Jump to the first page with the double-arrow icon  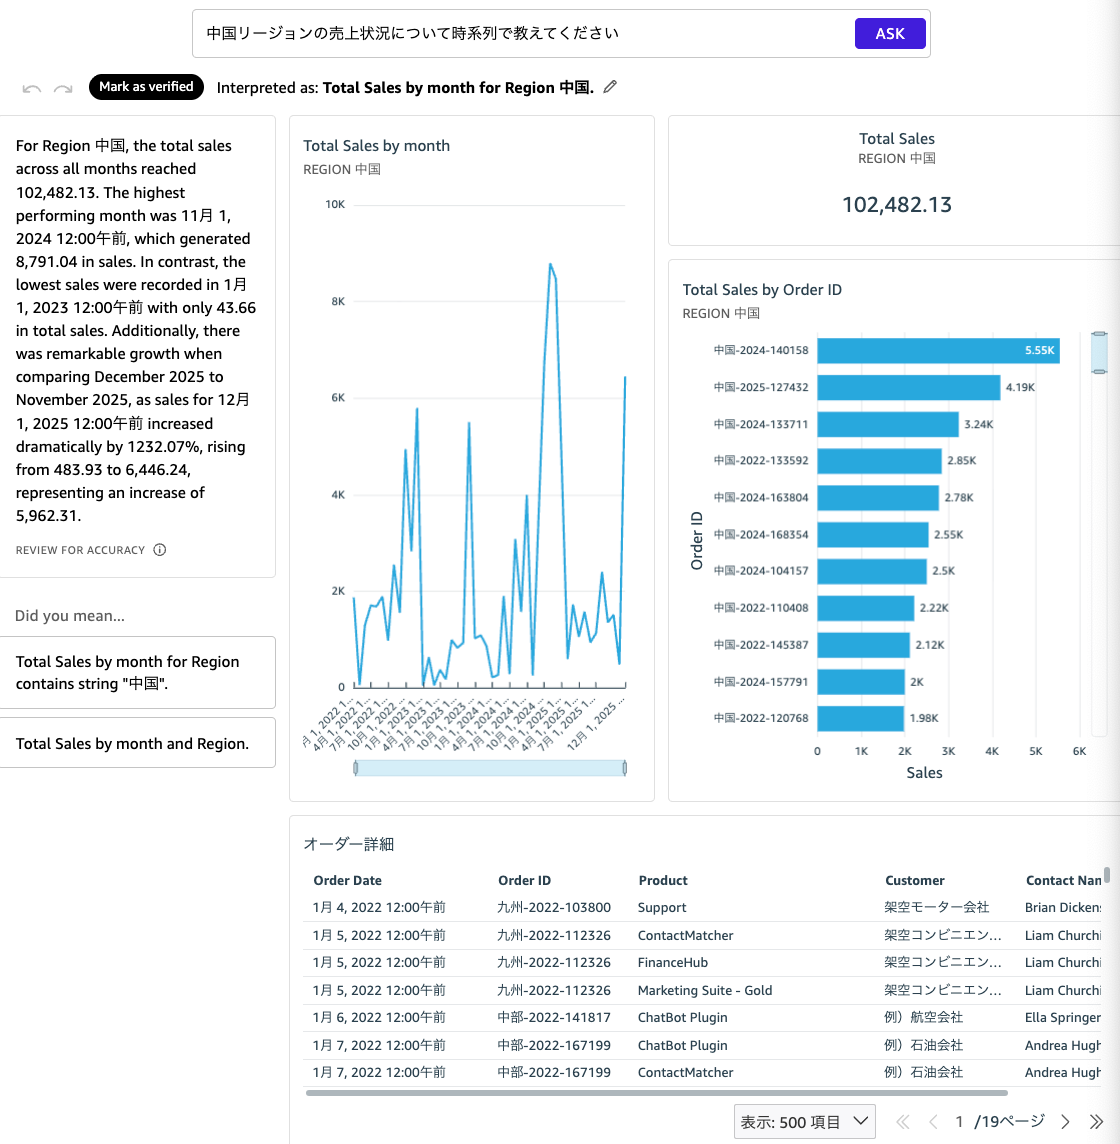(x=903, y=1121)
